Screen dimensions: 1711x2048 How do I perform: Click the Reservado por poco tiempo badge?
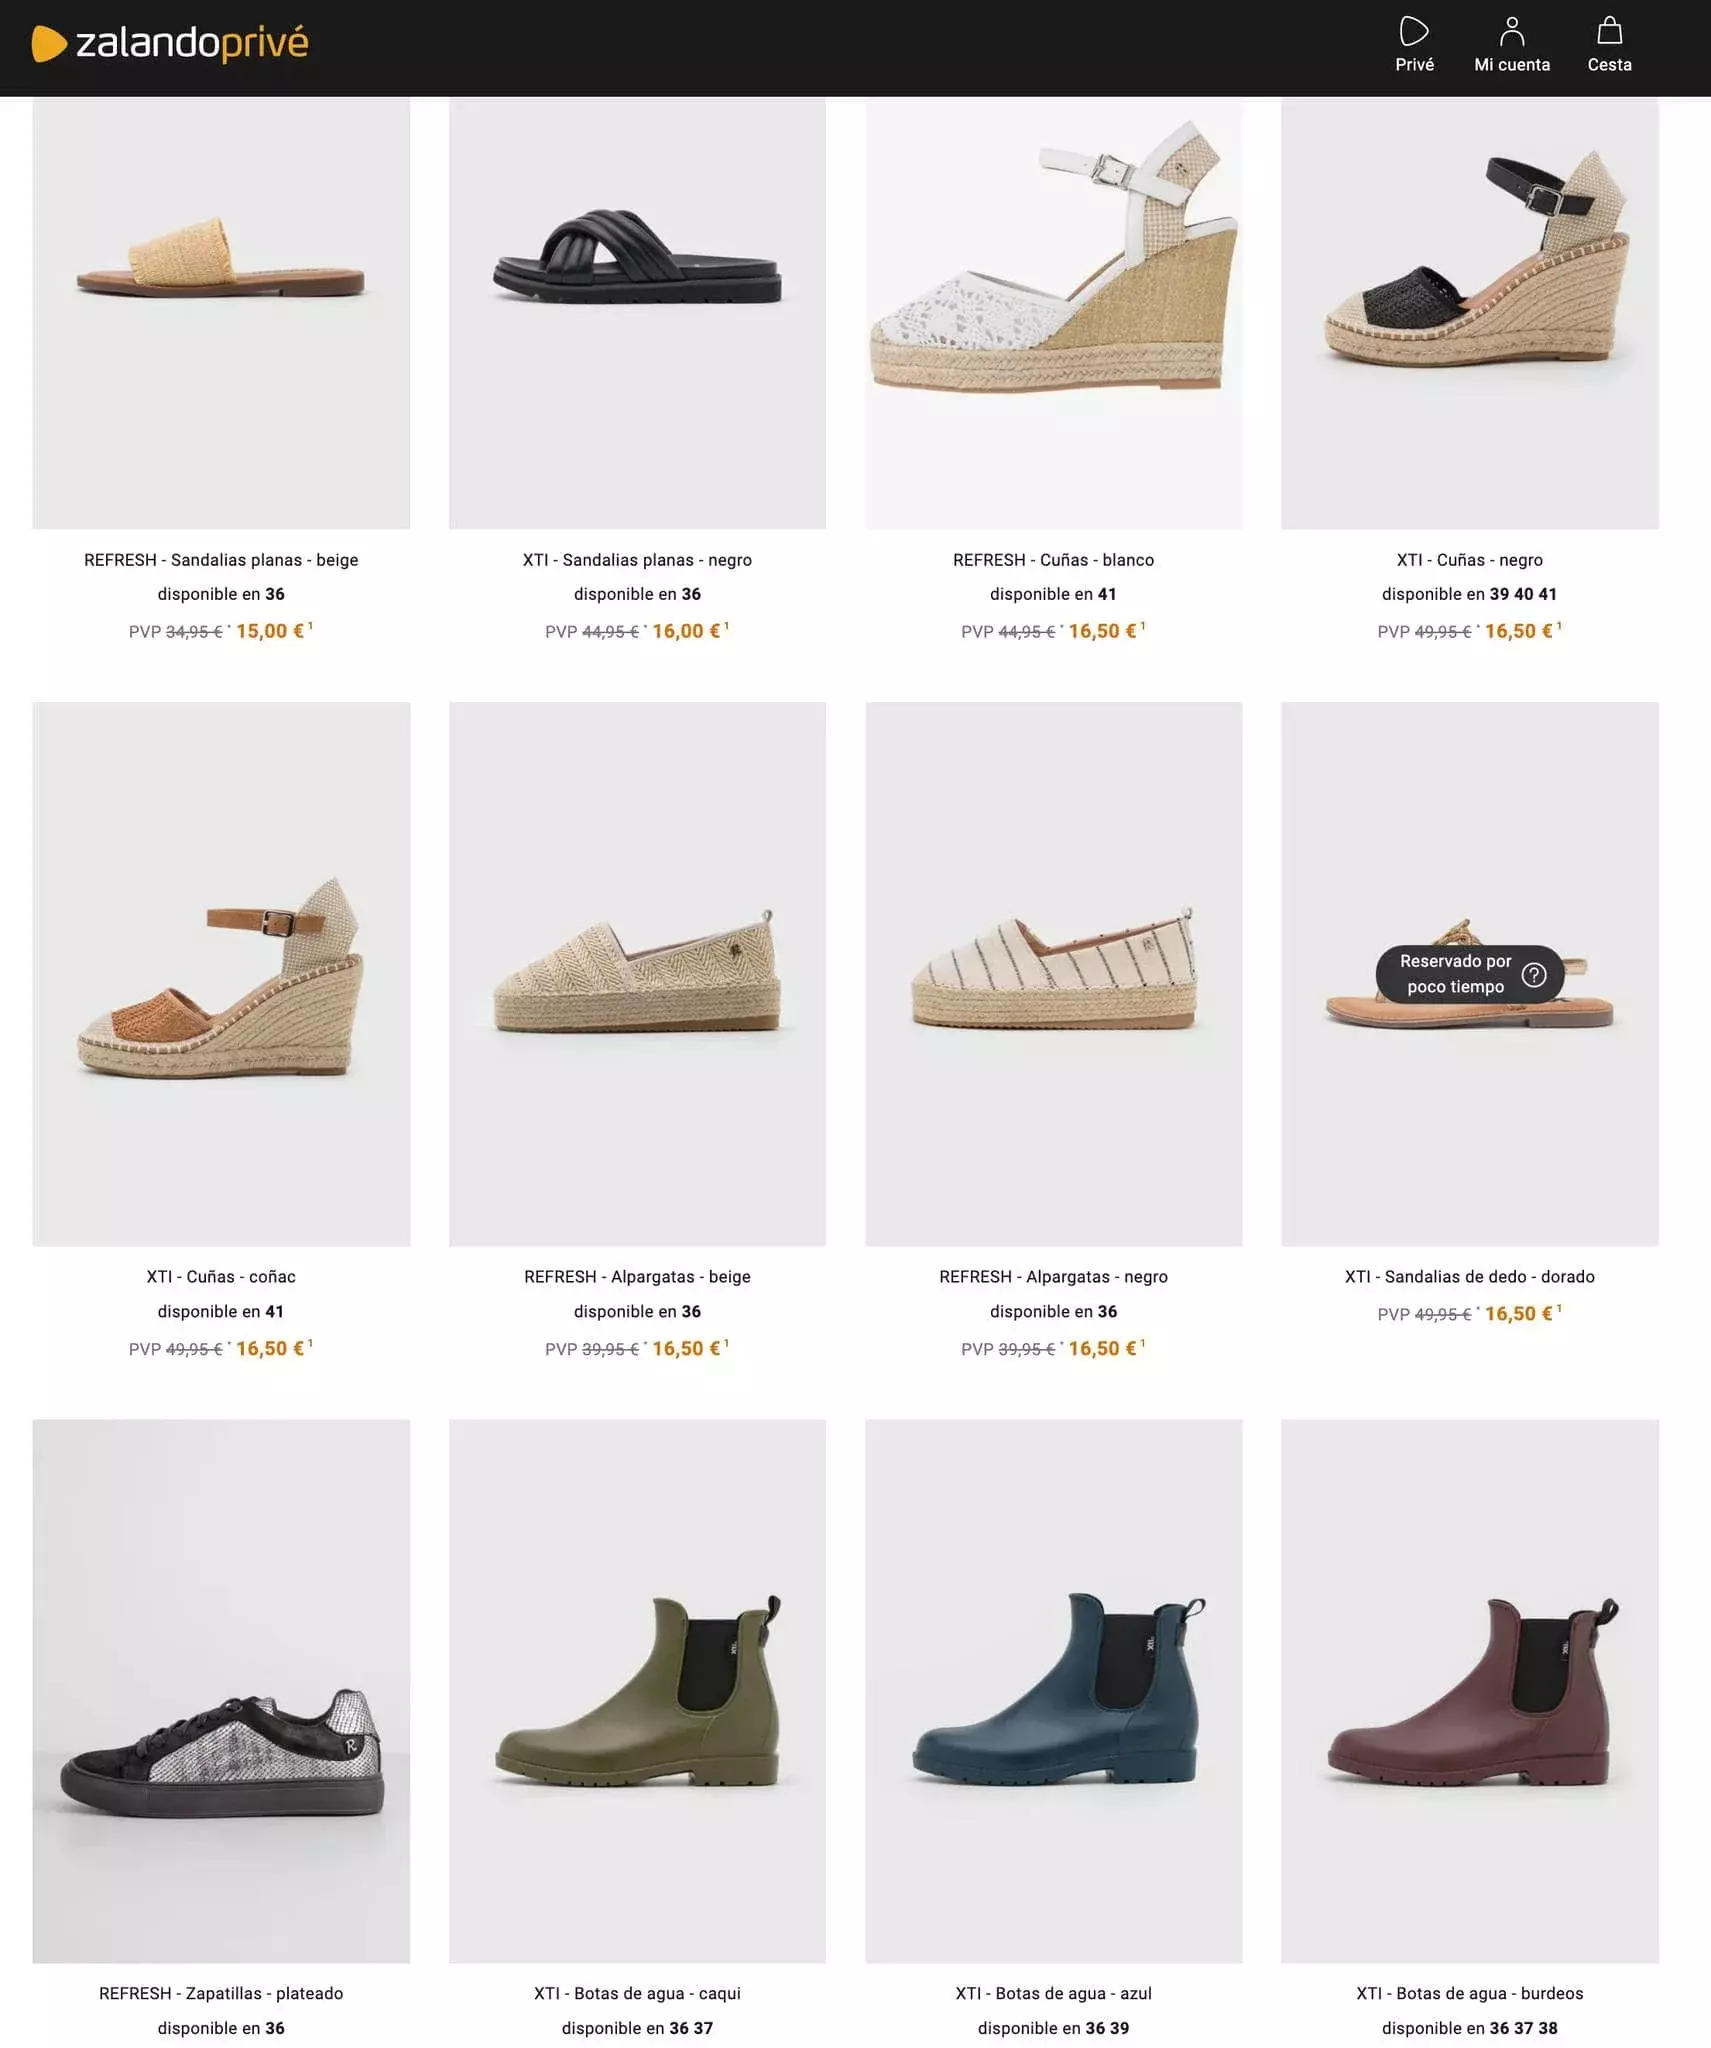coord(1469,974)
